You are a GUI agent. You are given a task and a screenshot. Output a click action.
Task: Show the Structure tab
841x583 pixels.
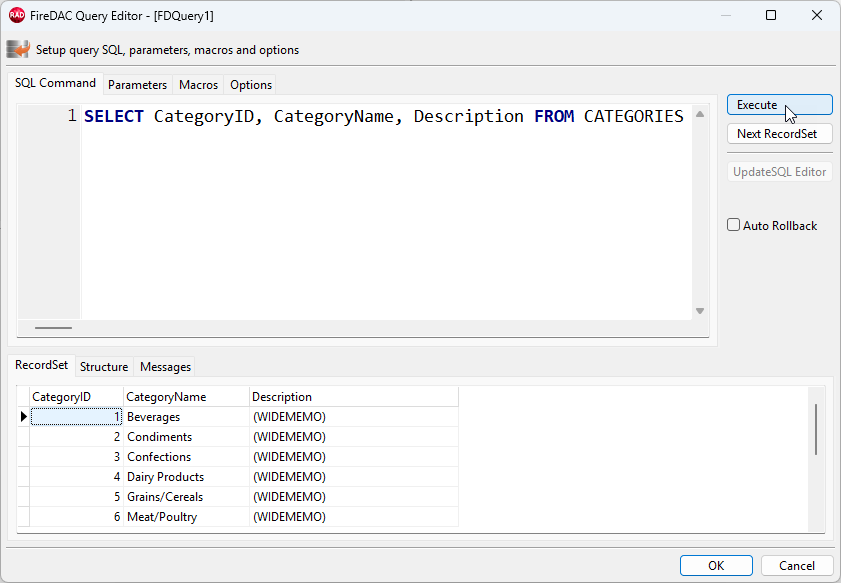[x=104, y=367]
